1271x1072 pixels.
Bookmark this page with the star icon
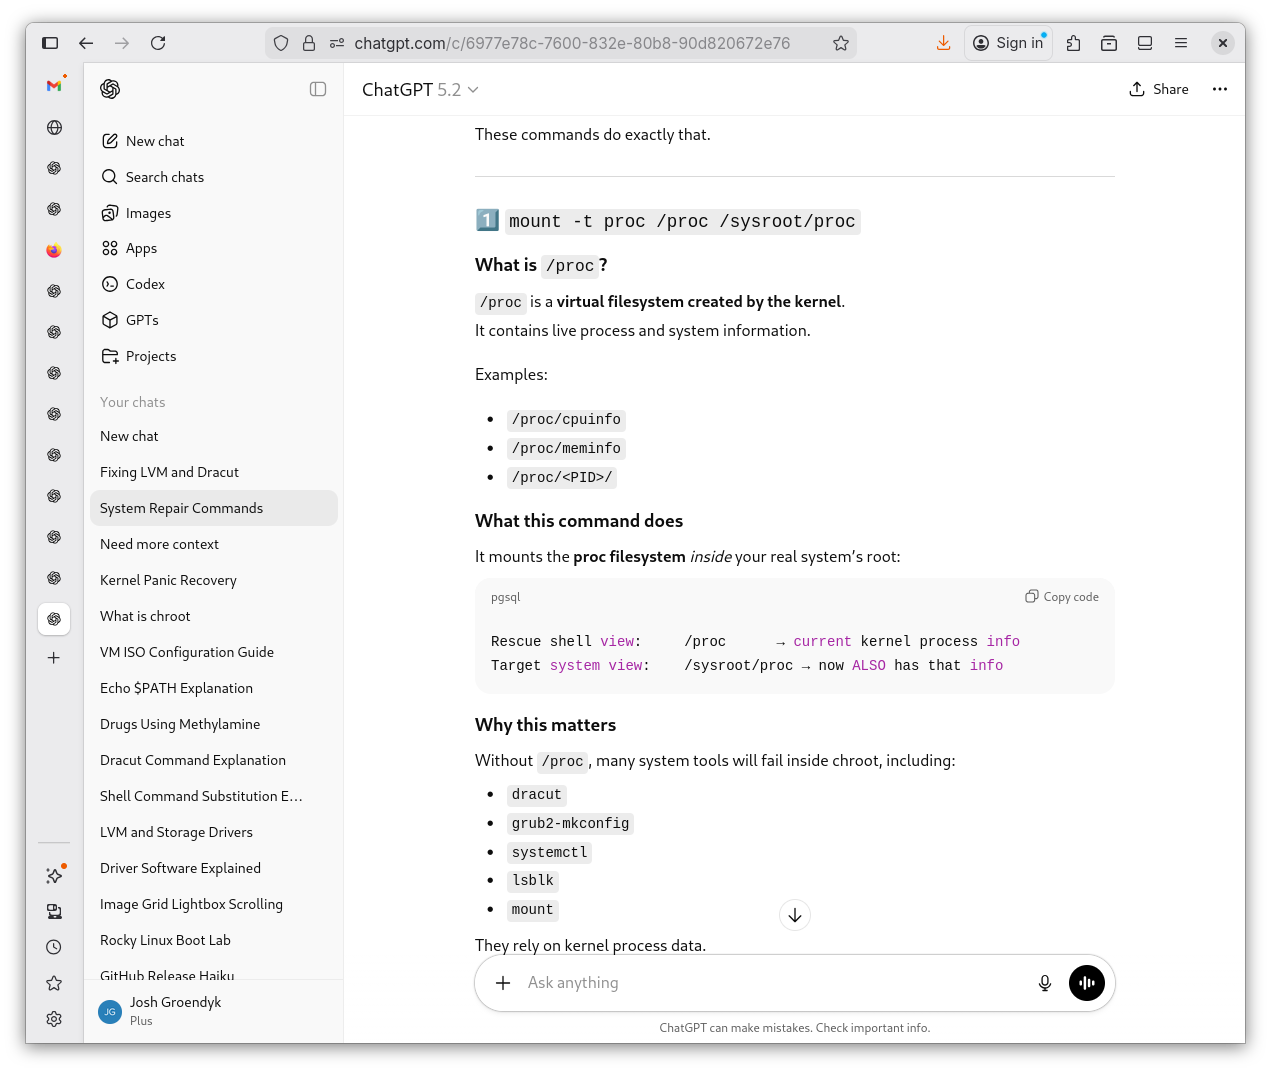tap(841, 43)
